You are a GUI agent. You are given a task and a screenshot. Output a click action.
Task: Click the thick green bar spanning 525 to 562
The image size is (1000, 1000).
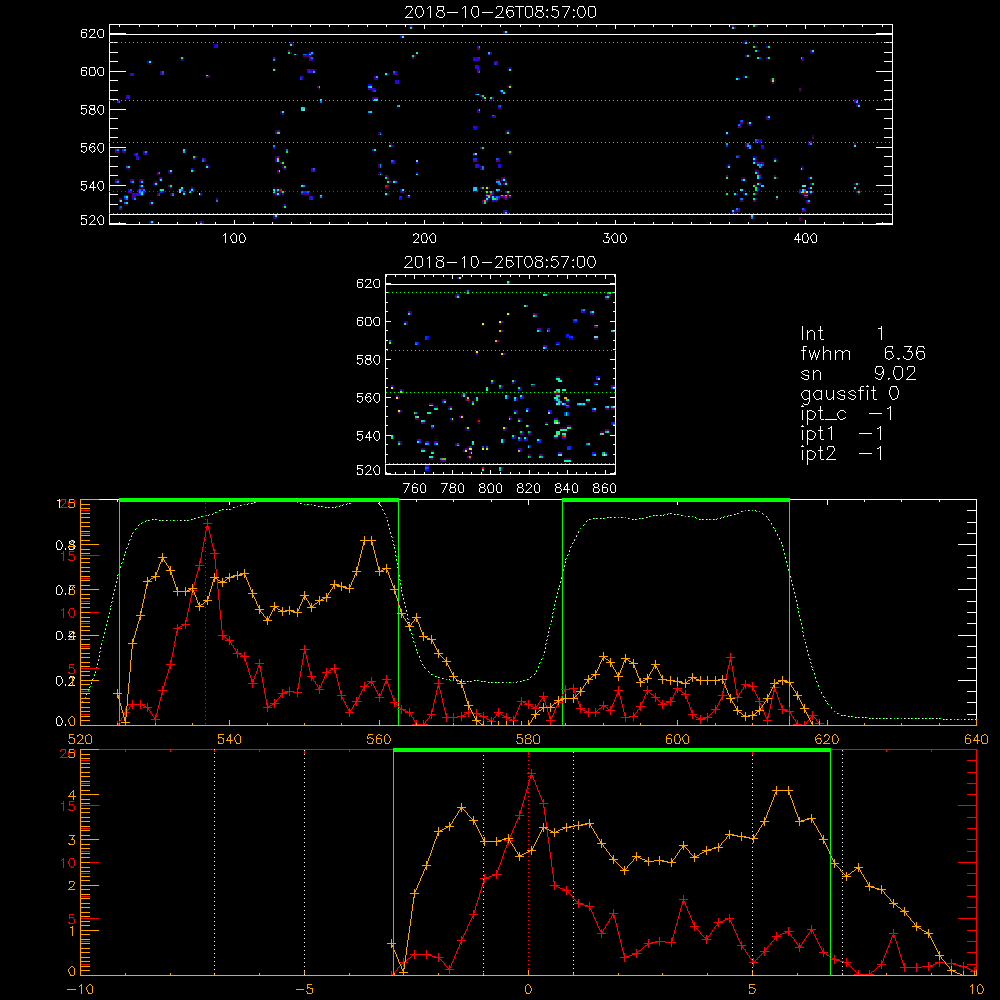(x=259, y=501)
